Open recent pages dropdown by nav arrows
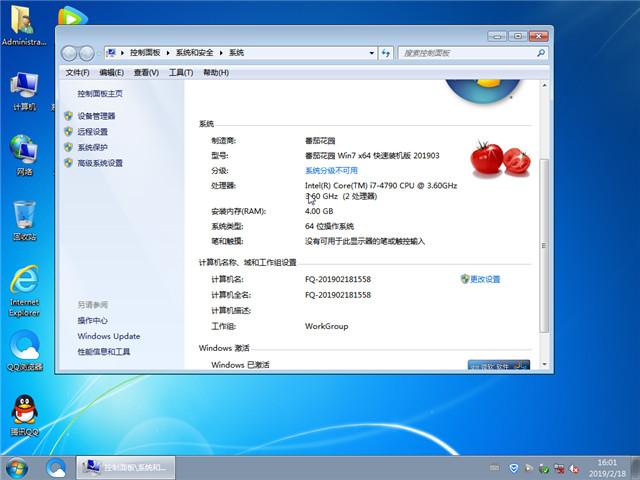The width and height of the screenshot is (640, 480). tap(98, 53)
